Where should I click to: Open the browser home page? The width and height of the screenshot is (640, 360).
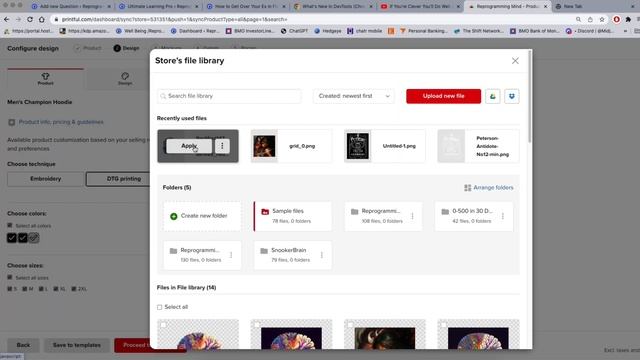point(42,19)
